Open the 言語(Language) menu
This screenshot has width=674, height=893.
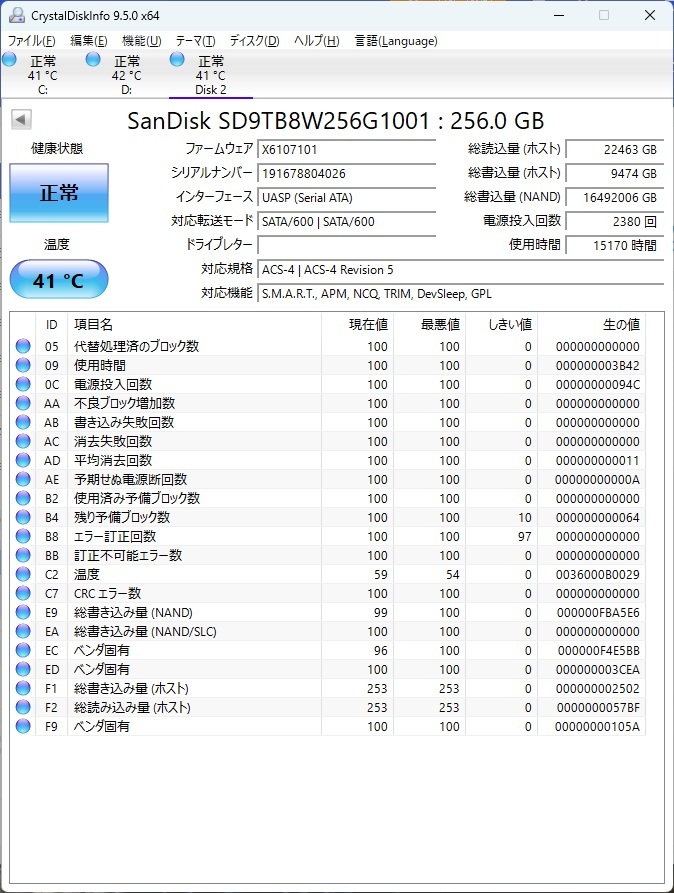(396, 41)
